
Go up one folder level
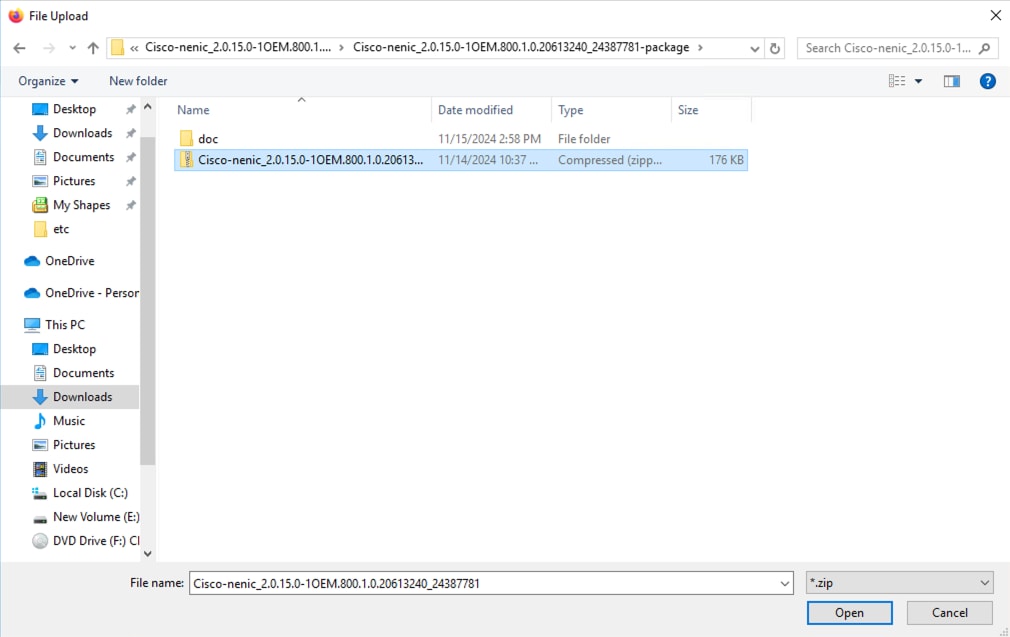[x=93, y=48]
